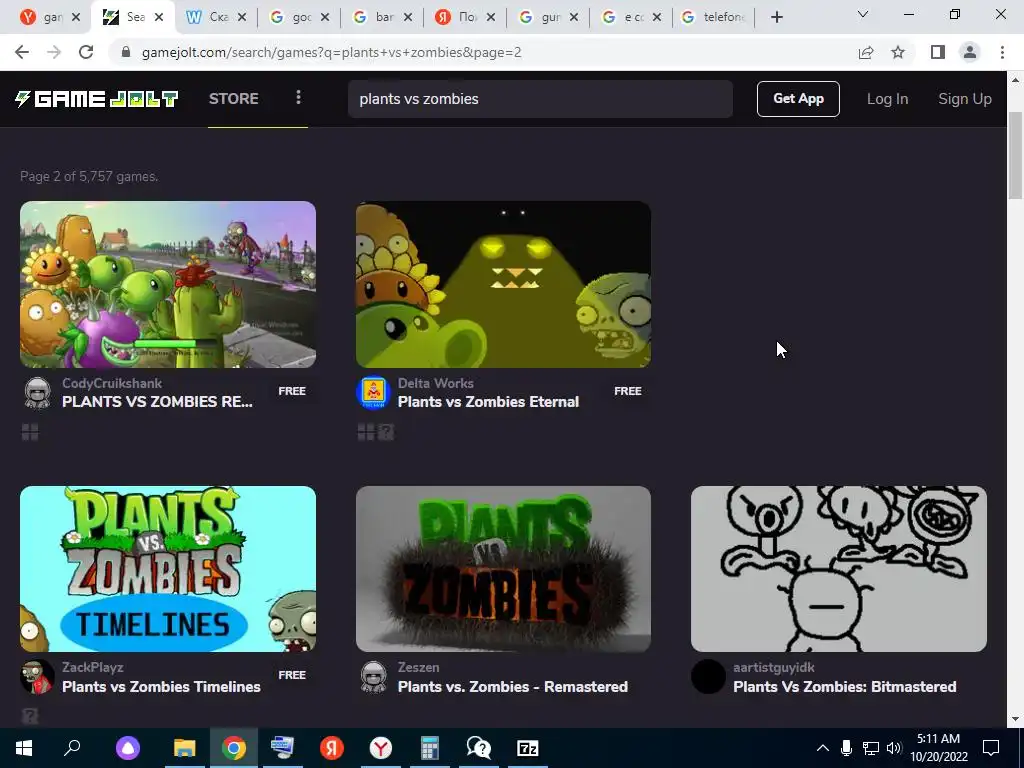Open the Calculator taskbar icon

(x=430, y=748)
